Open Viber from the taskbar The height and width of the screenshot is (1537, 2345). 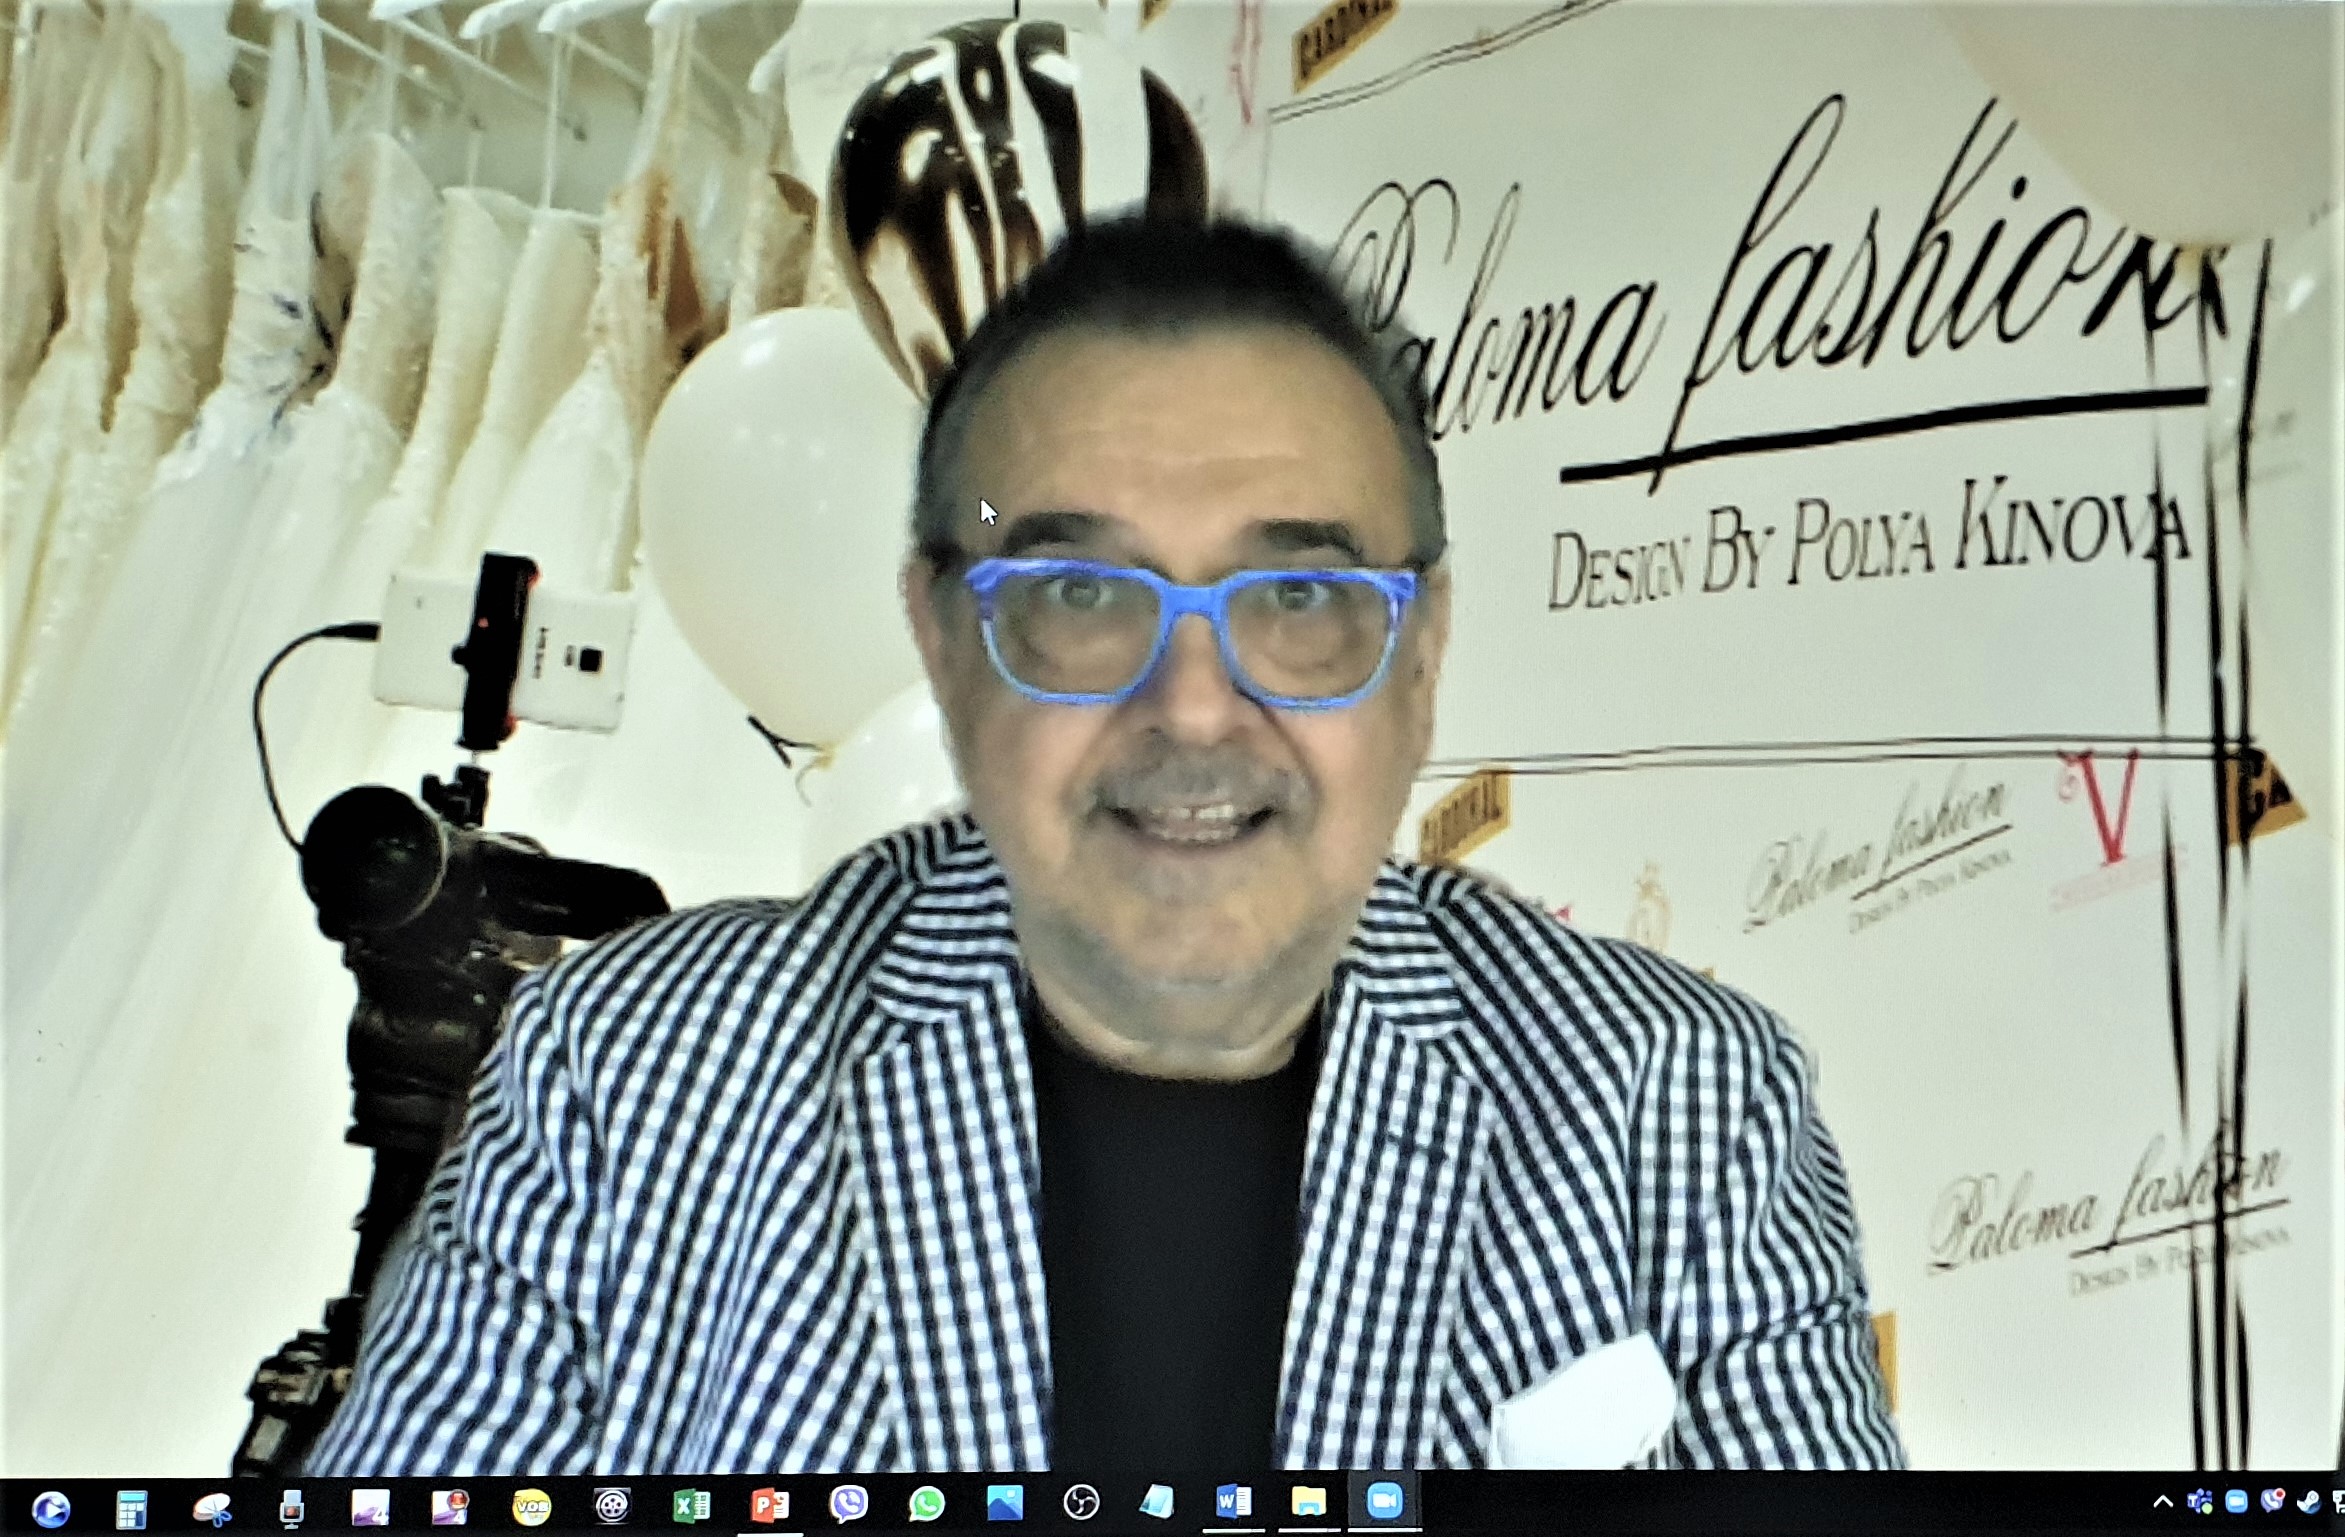pos(849,1504)
